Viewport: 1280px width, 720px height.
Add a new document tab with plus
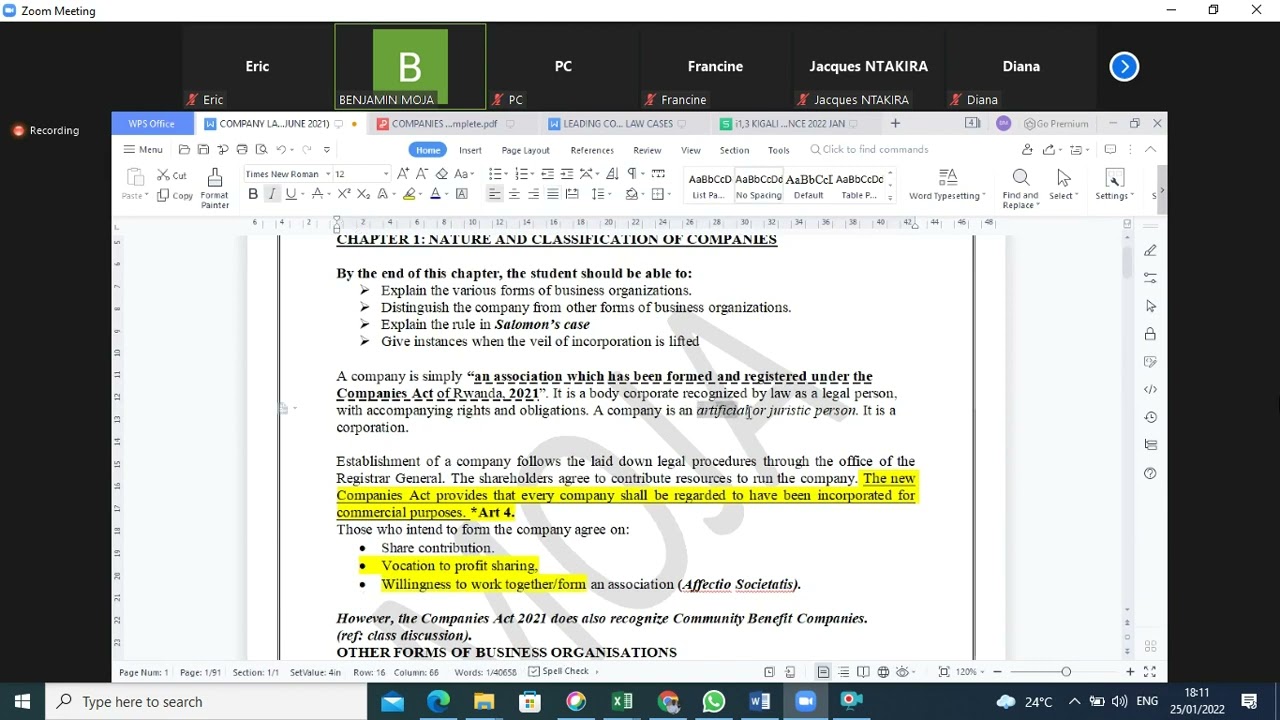(x=895, y=124)
